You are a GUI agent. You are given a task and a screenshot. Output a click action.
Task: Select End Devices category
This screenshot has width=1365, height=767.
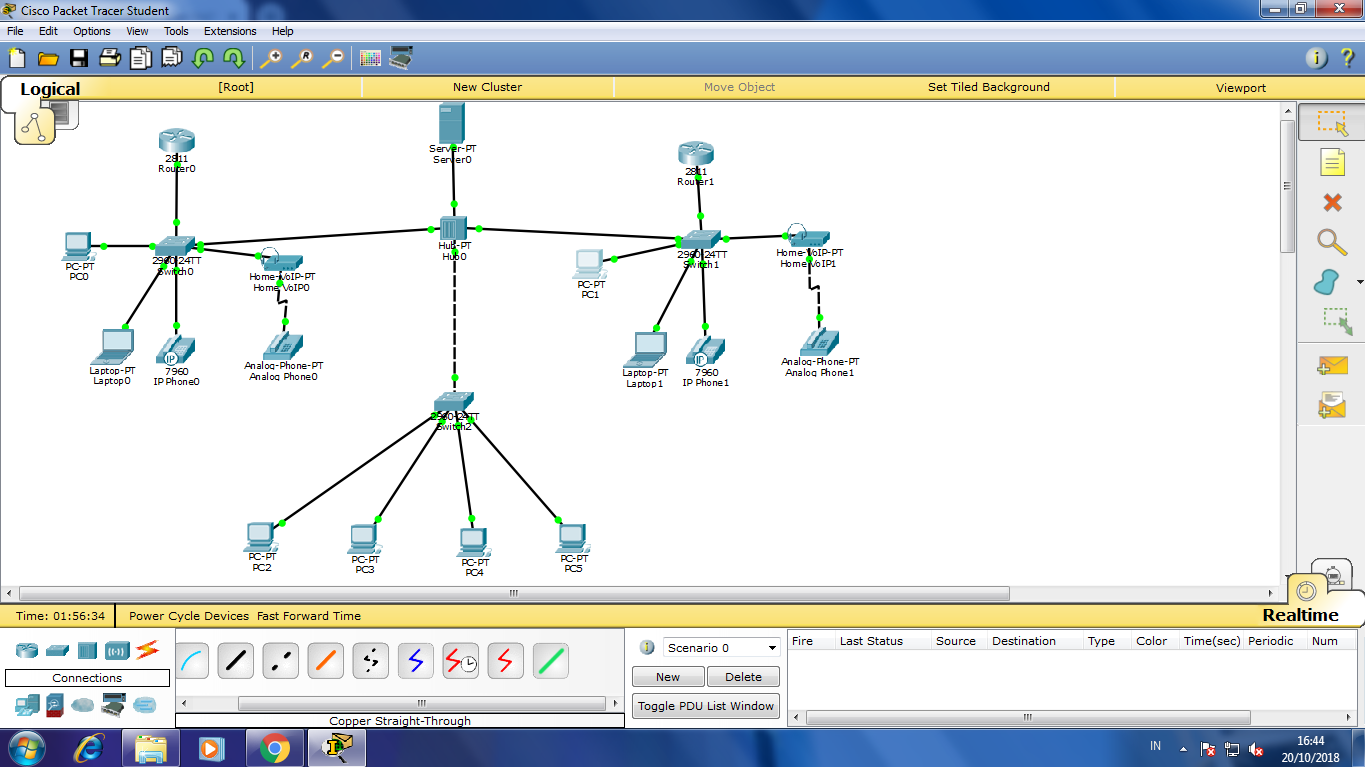coord(27,705)
